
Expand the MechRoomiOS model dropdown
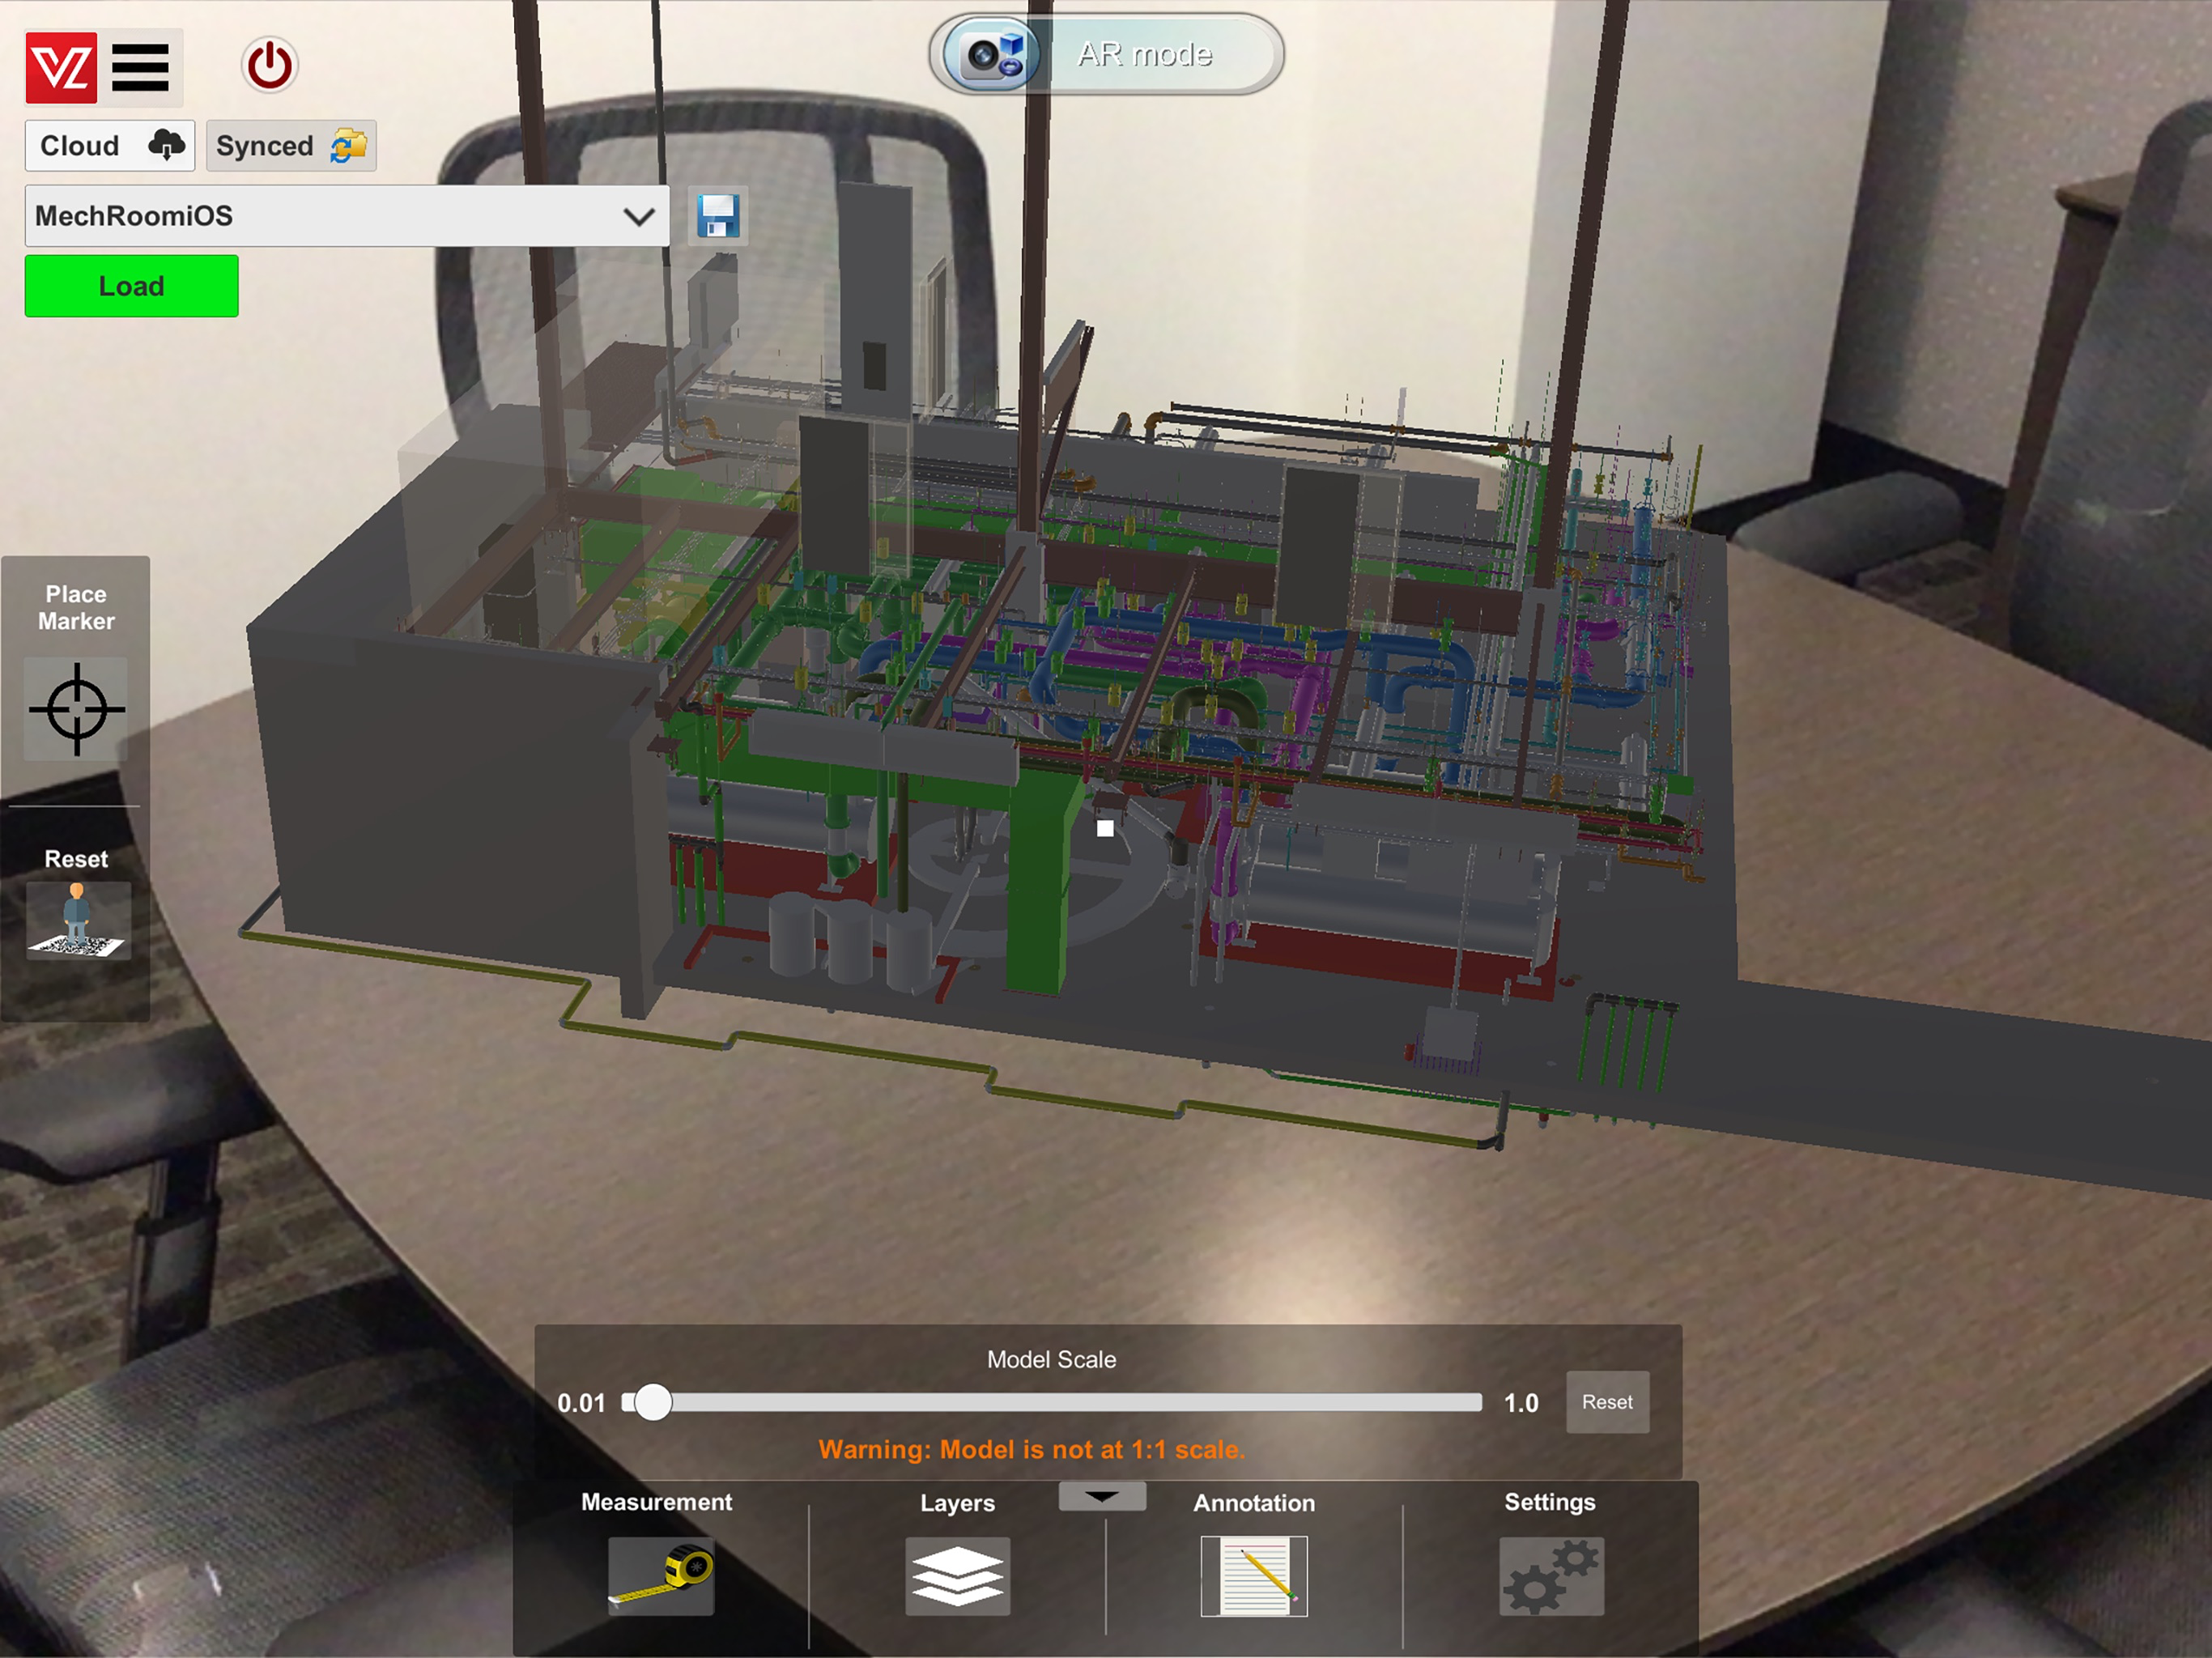346,216
